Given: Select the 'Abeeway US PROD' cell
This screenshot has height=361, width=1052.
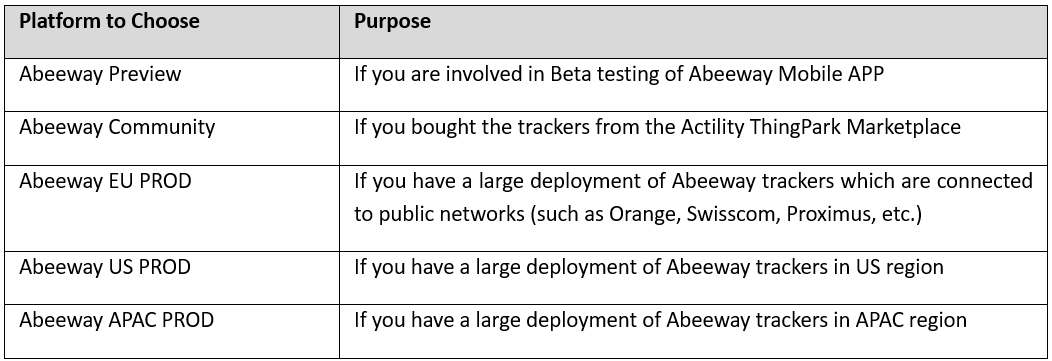Looking at the screenshot, I should point(172,278).
